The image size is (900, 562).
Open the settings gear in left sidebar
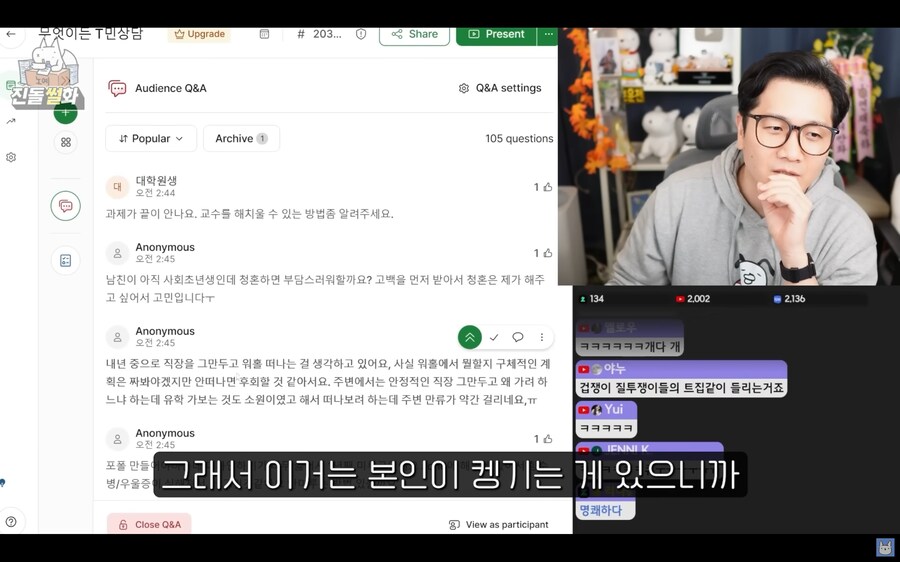11,157
